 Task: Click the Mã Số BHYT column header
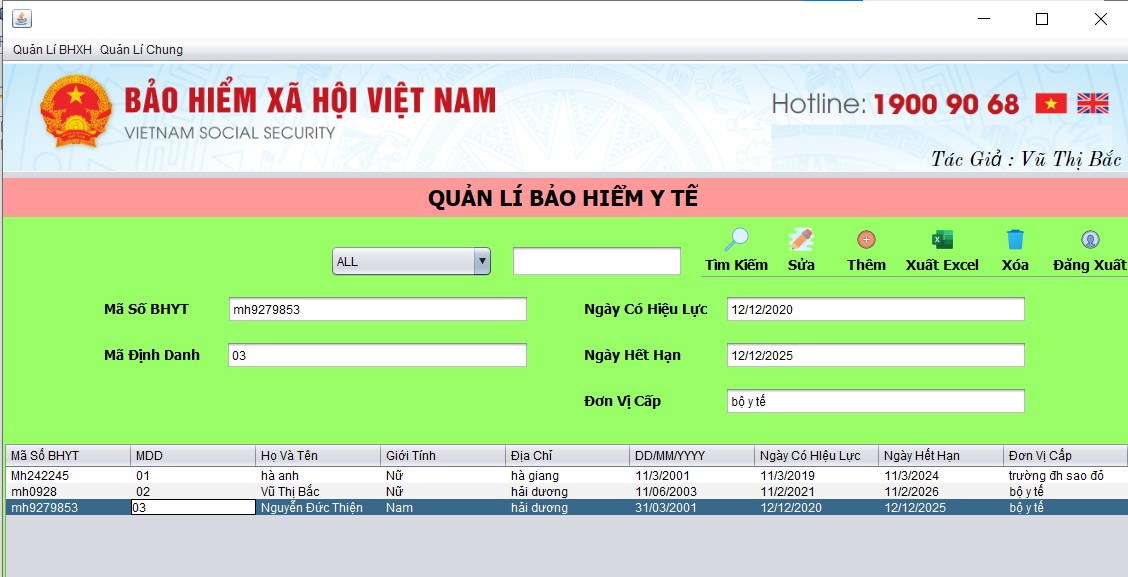(x=68, y=455)
